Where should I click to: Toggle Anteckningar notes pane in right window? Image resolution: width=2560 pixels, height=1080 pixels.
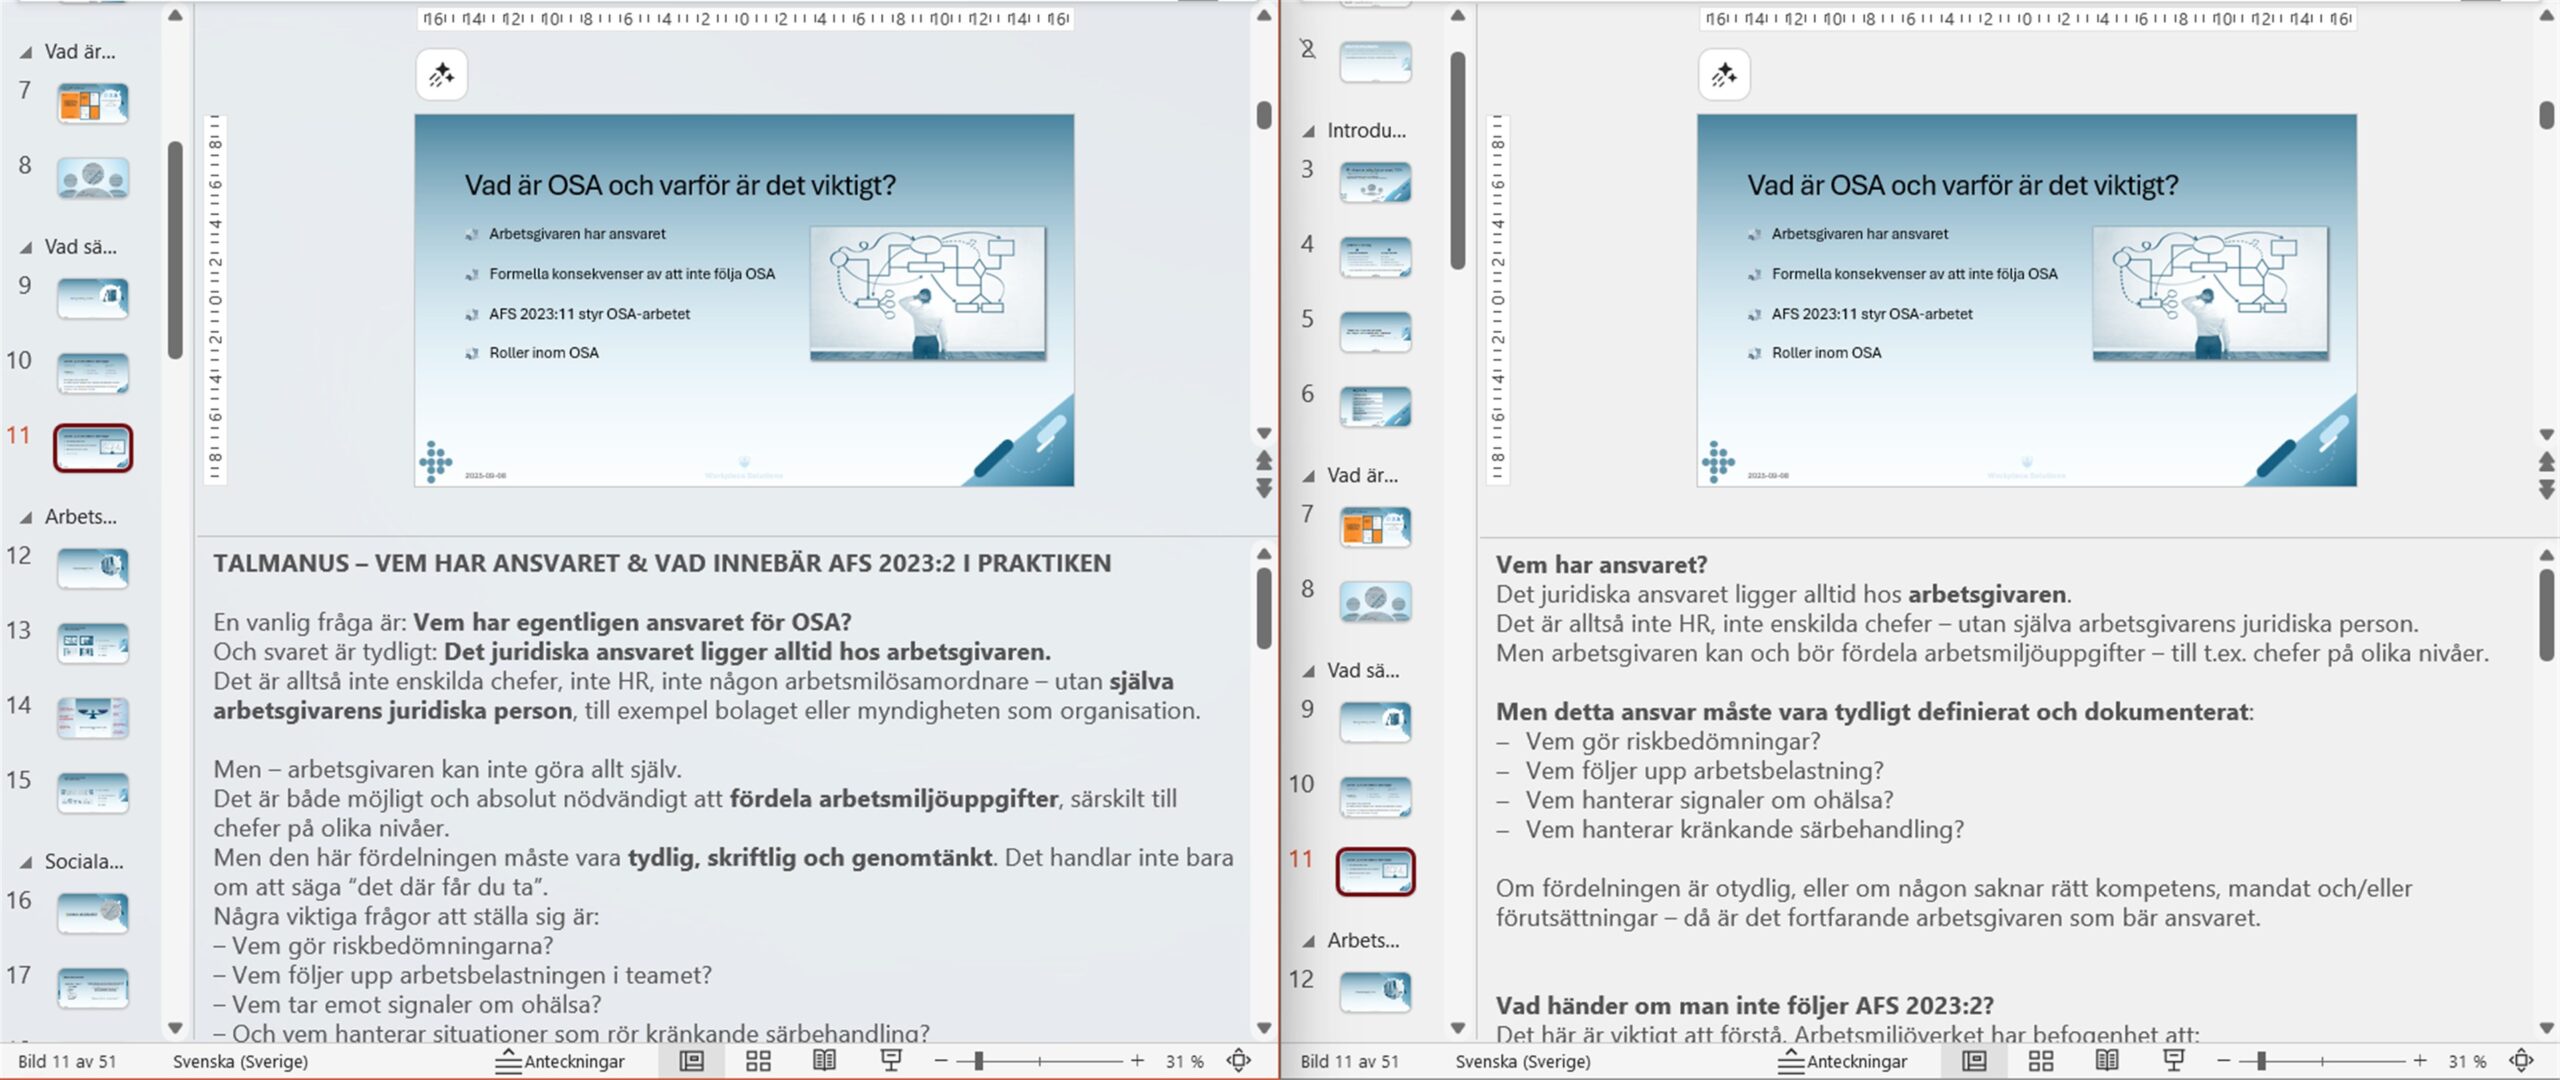1842,1061
